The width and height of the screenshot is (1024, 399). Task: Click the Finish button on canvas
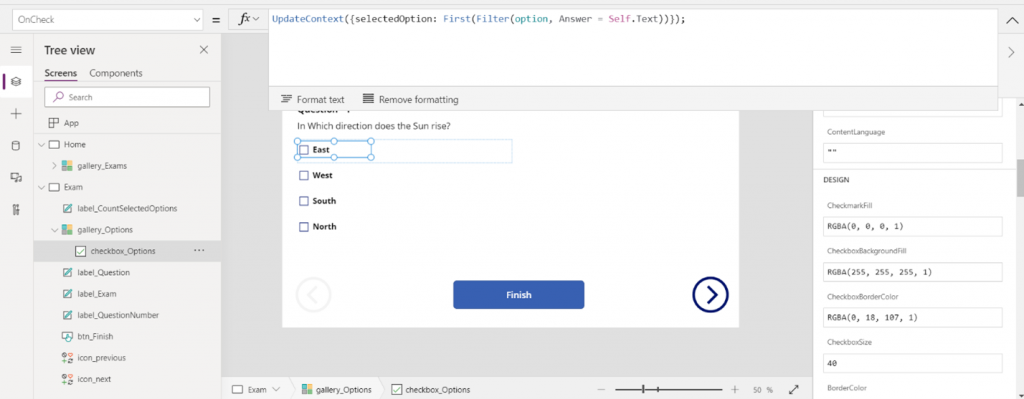(x=519, y=295)
